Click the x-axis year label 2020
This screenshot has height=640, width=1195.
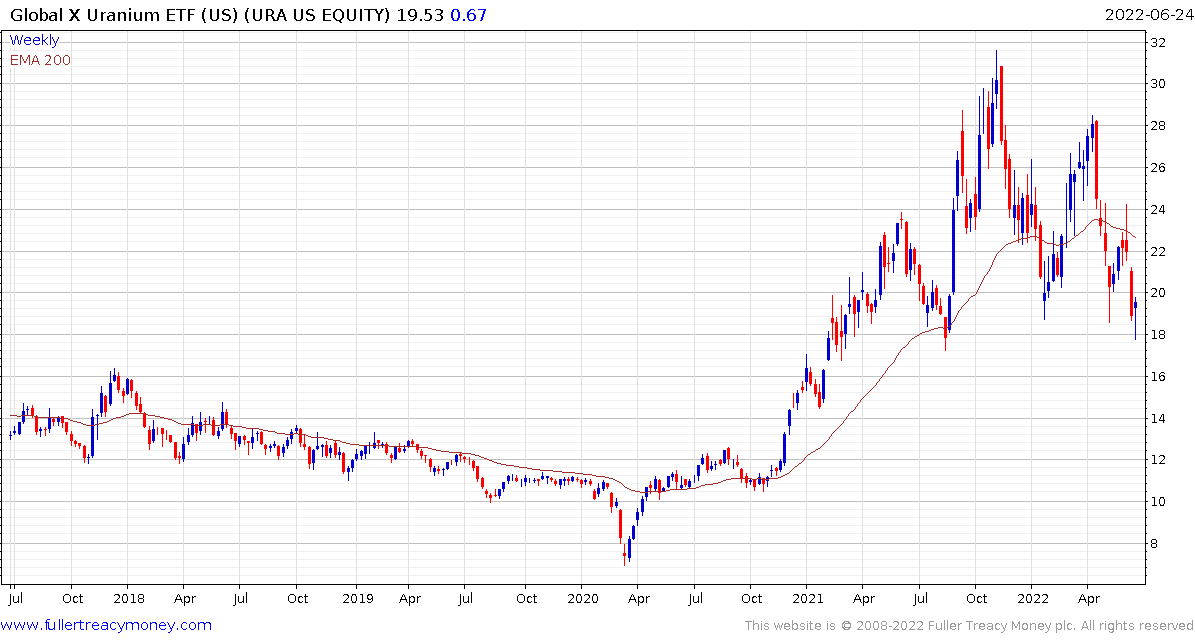[x=581, y=599]
